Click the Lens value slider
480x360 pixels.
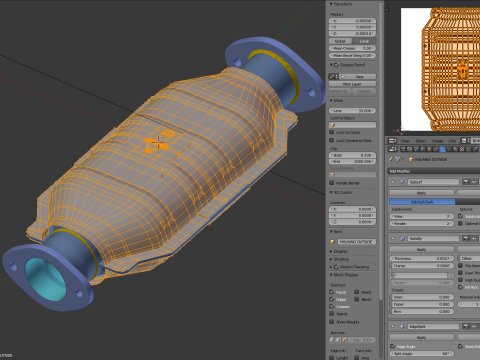pos(353,110)
